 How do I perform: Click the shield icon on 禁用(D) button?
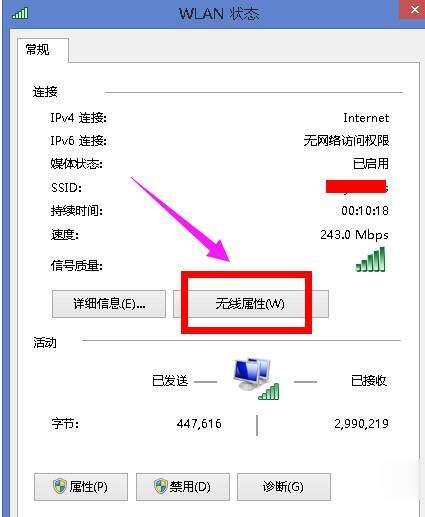coord(161,486)
